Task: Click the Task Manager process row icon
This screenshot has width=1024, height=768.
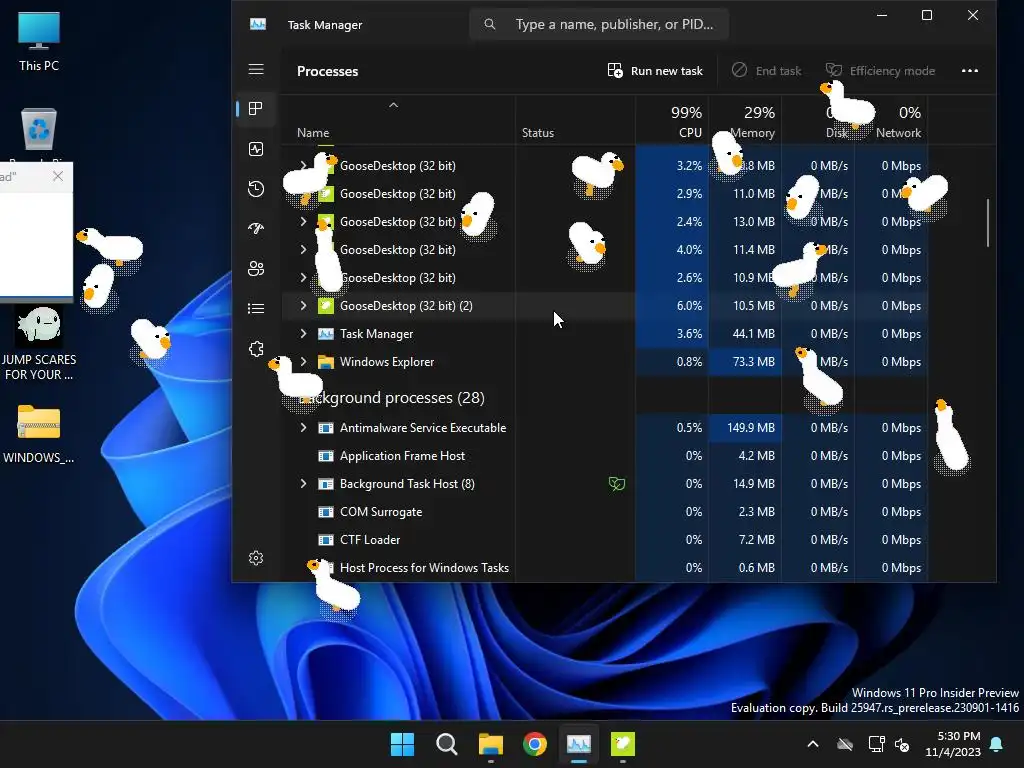Action: click(x=325, y=334)
